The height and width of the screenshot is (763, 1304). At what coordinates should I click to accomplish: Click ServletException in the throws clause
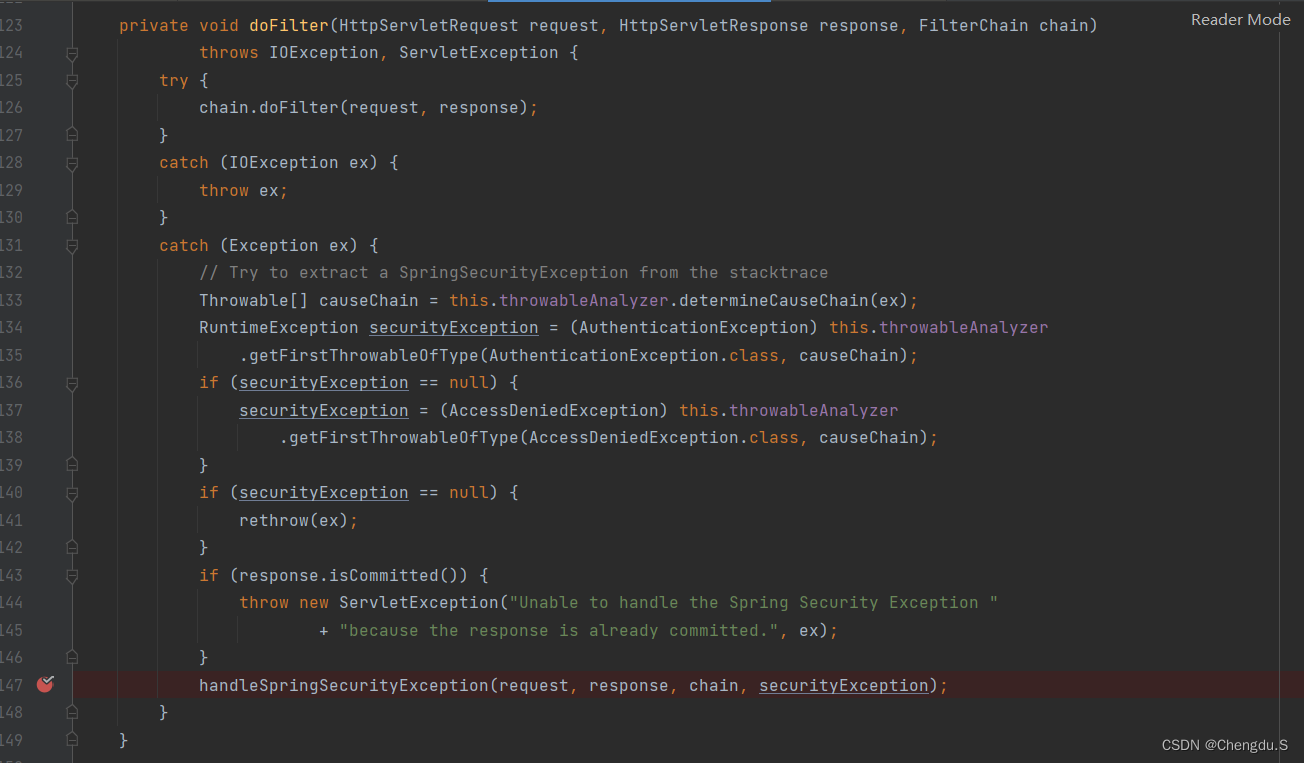pyautogui.click(x=479, y=52)
